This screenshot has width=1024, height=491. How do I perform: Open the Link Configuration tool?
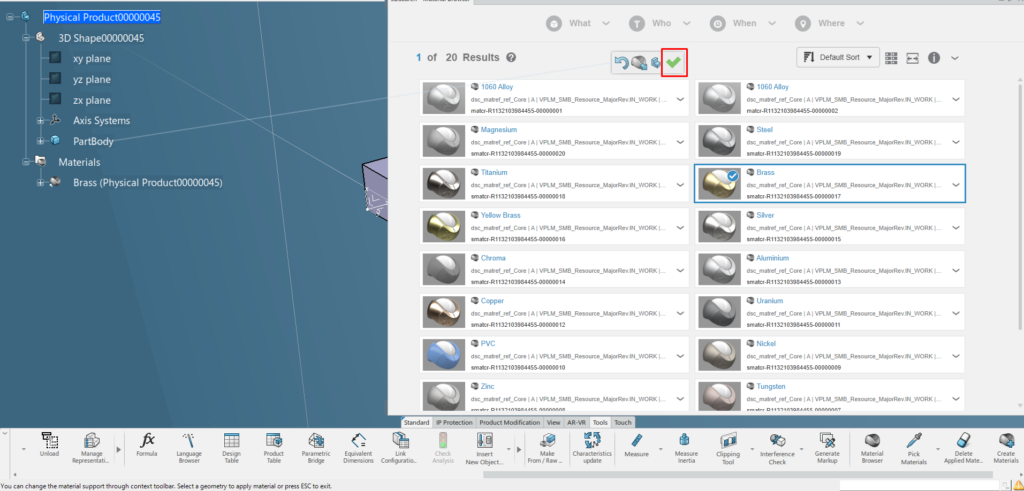(400, 447)
